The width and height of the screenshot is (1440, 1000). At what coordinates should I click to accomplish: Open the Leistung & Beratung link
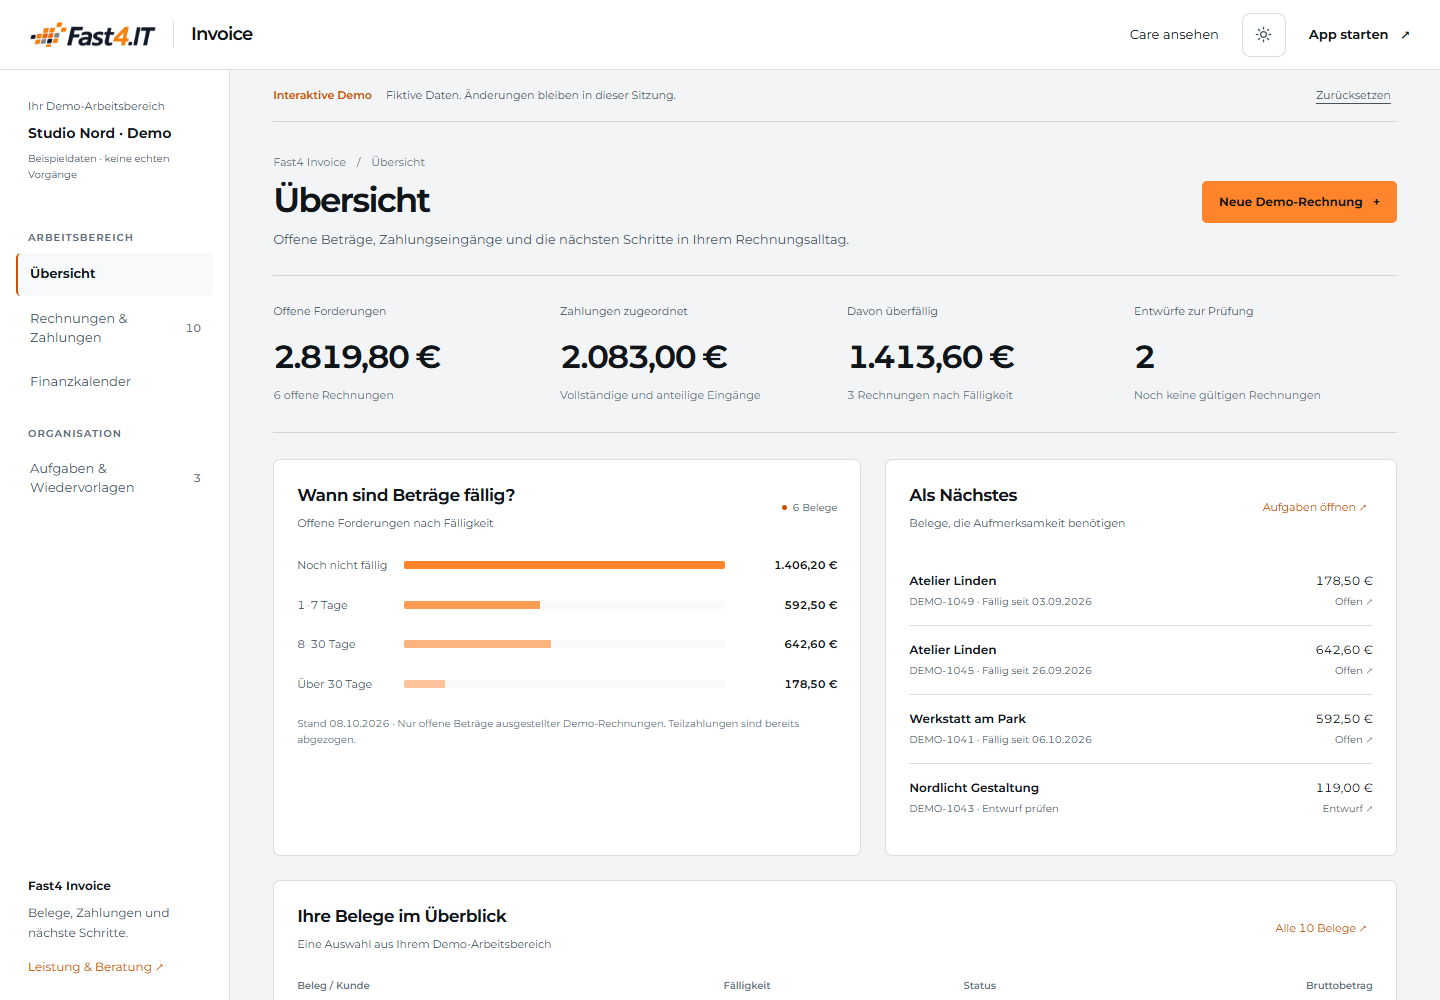click(96, 967)
